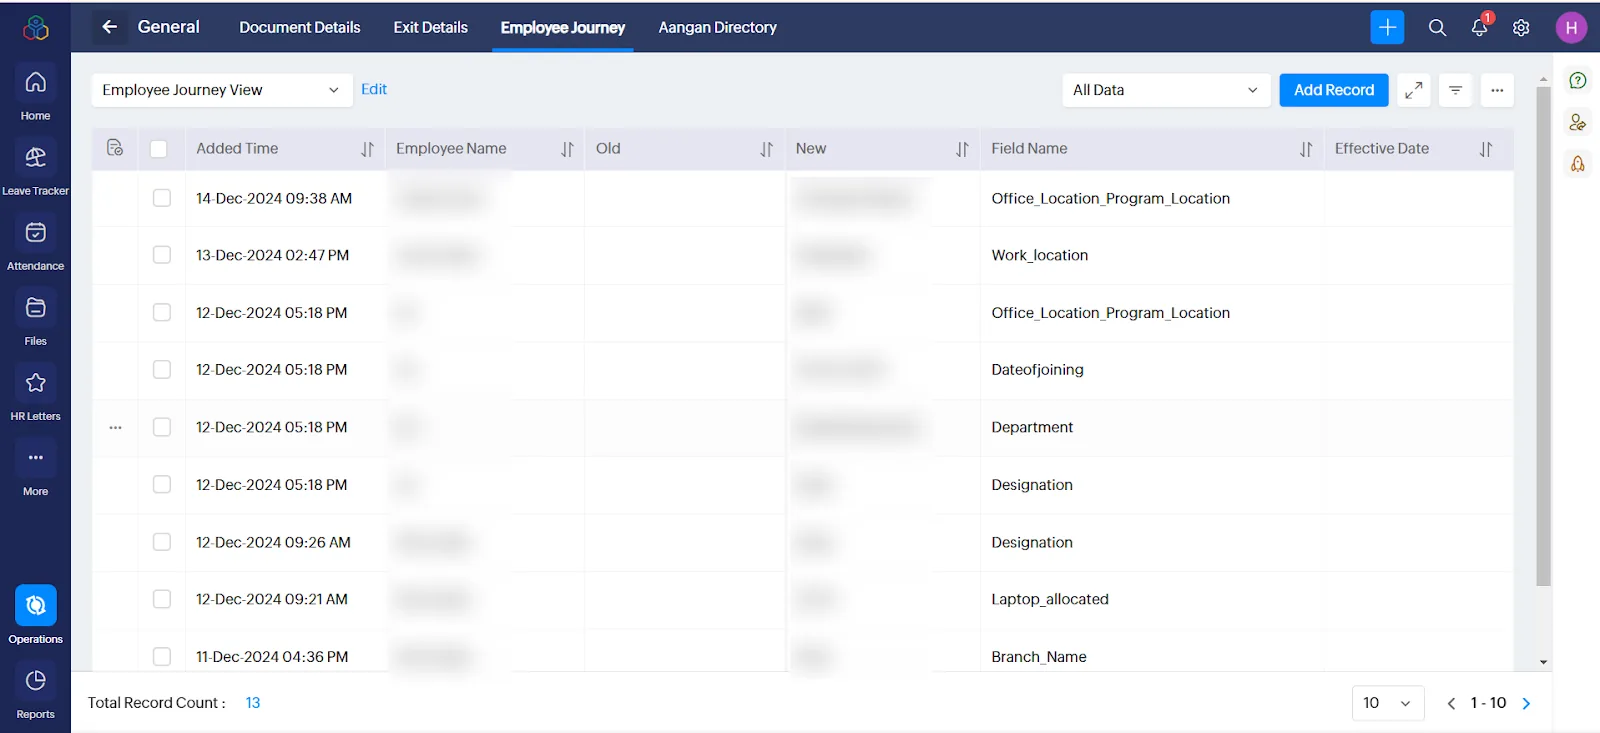Sort by Field Name column
The height and width of the screenshot is (733, 1600).
pos(1306,149)
